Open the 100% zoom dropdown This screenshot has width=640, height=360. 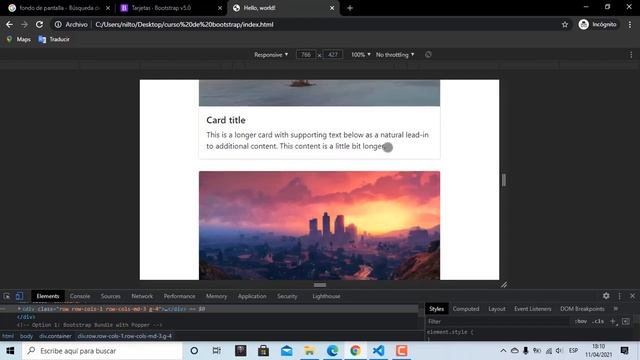click(361, 54)
